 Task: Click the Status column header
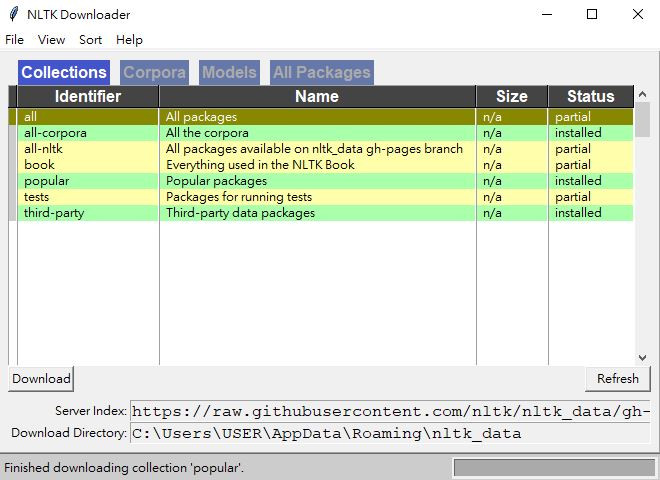(591, 96)
